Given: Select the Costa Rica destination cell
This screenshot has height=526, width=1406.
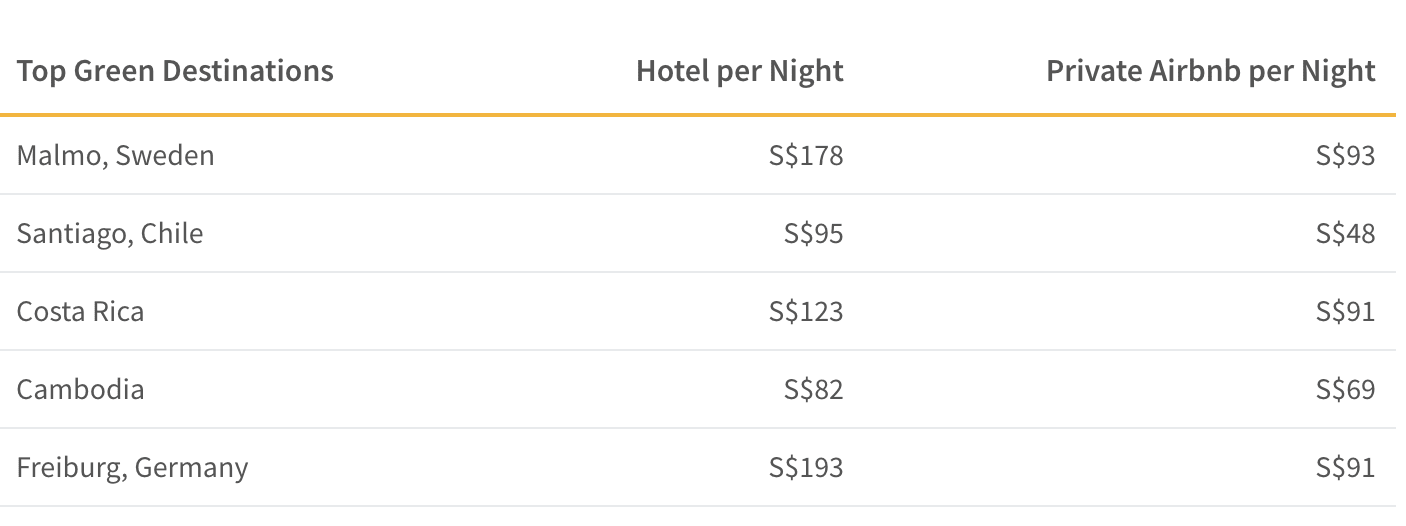Looking at the screenshot, I should (80, 312).
